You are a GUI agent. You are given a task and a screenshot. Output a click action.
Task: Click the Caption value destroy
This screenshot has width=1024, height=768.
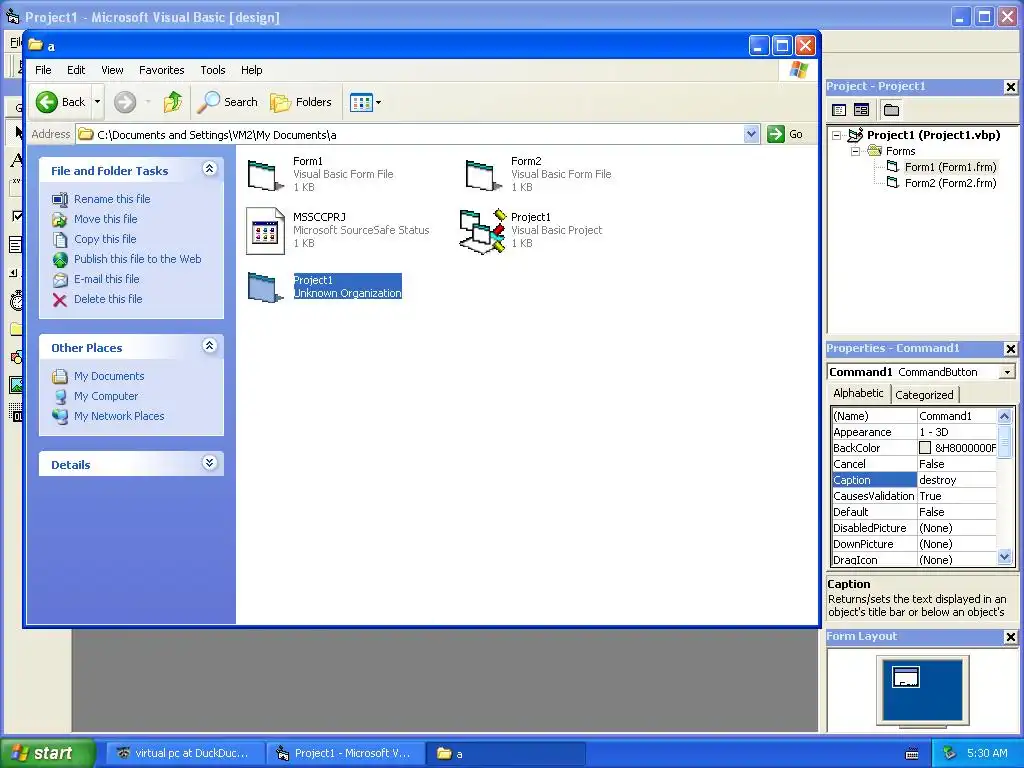coord(957,480)
